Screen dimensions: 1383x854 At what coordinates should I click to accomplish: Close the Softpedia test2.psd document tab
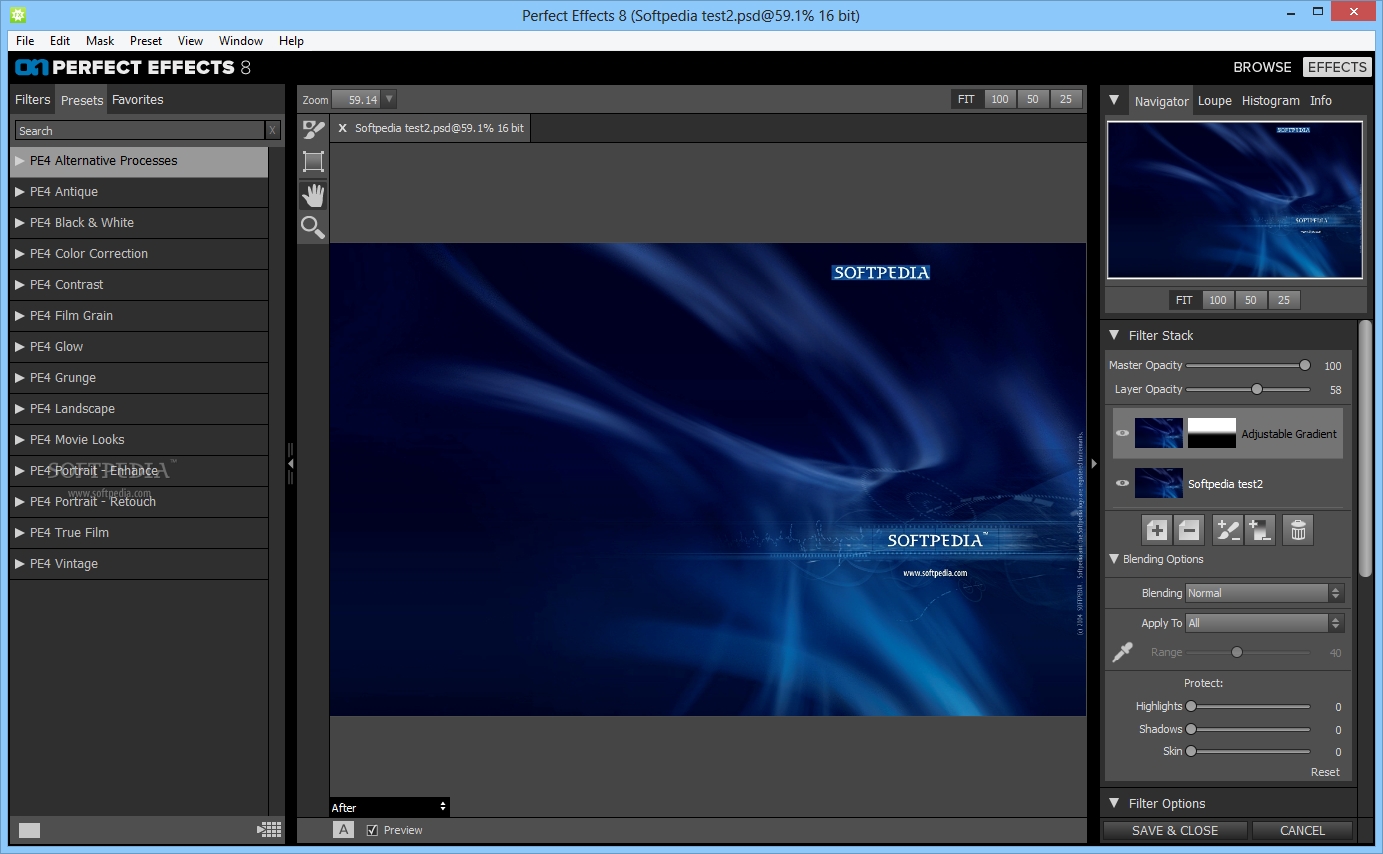pos(342,128)
